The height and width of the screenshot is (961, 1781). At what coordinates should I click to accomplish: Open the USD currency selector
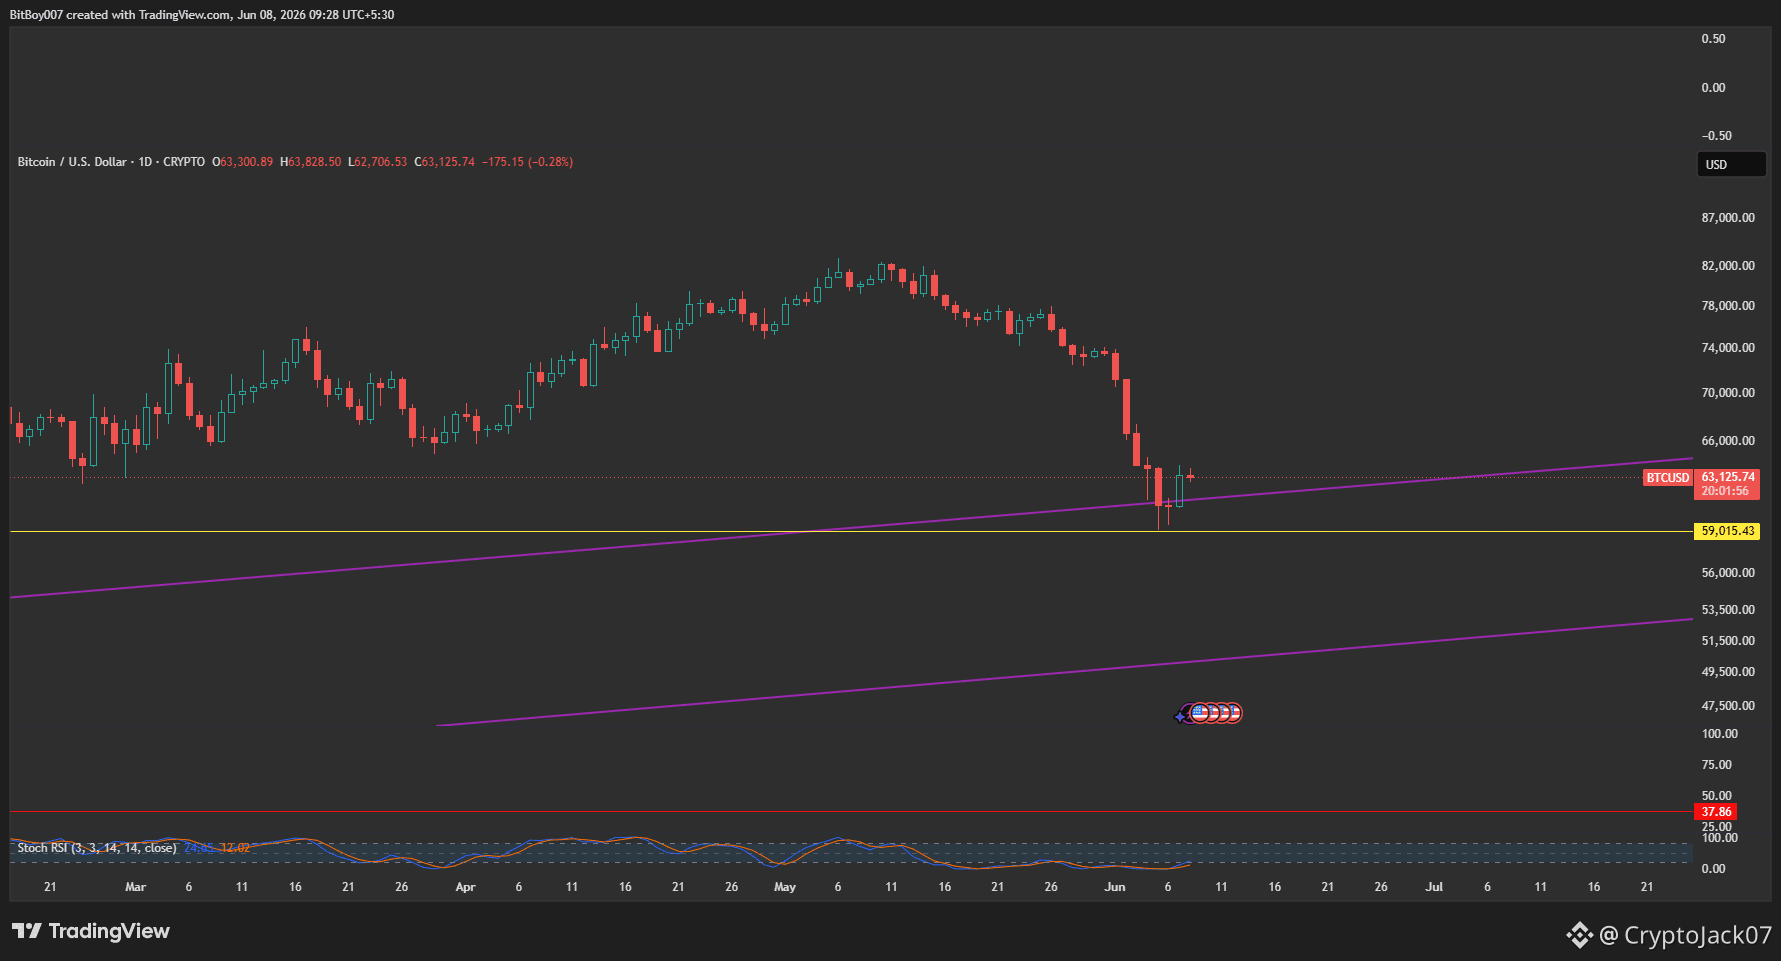(x=1731, y=165)
